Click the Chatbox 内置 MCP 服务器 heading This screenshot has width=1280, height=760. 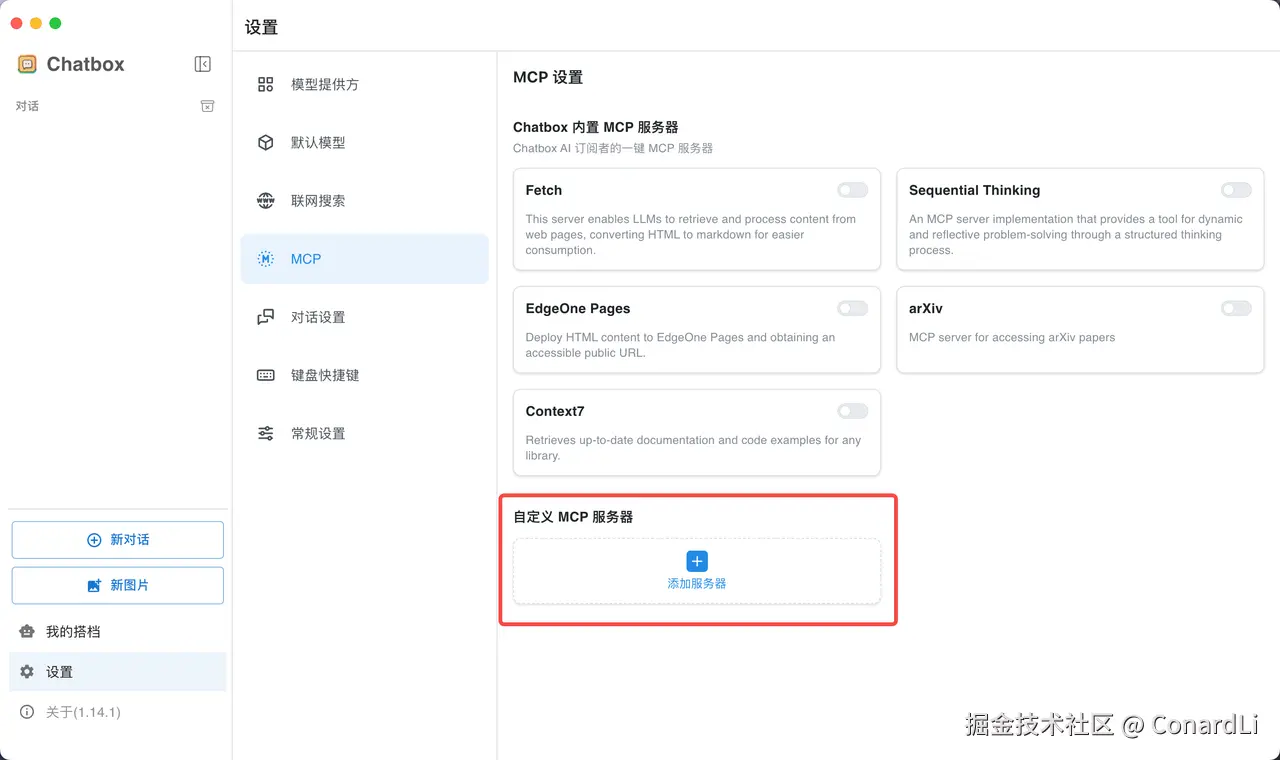(x=596, y=127)
